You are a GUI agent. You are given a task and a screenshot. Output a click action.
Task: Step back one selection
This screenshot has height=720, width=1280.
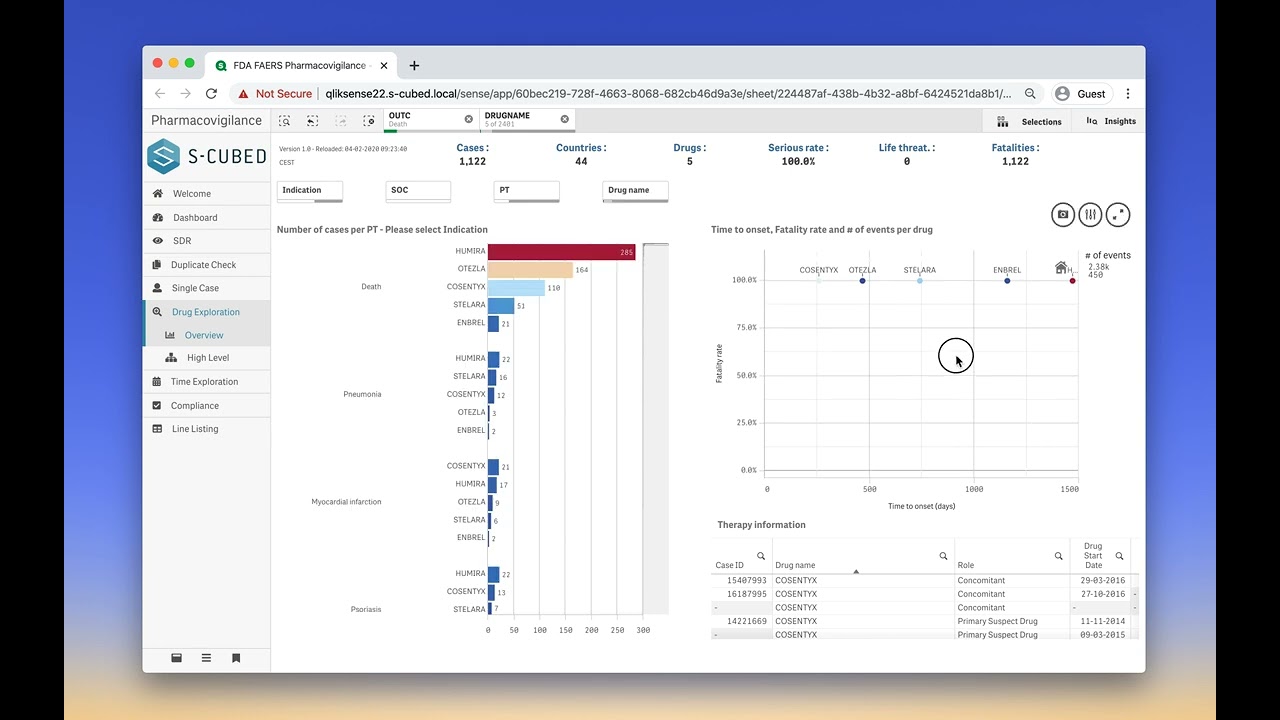point(313,121)
